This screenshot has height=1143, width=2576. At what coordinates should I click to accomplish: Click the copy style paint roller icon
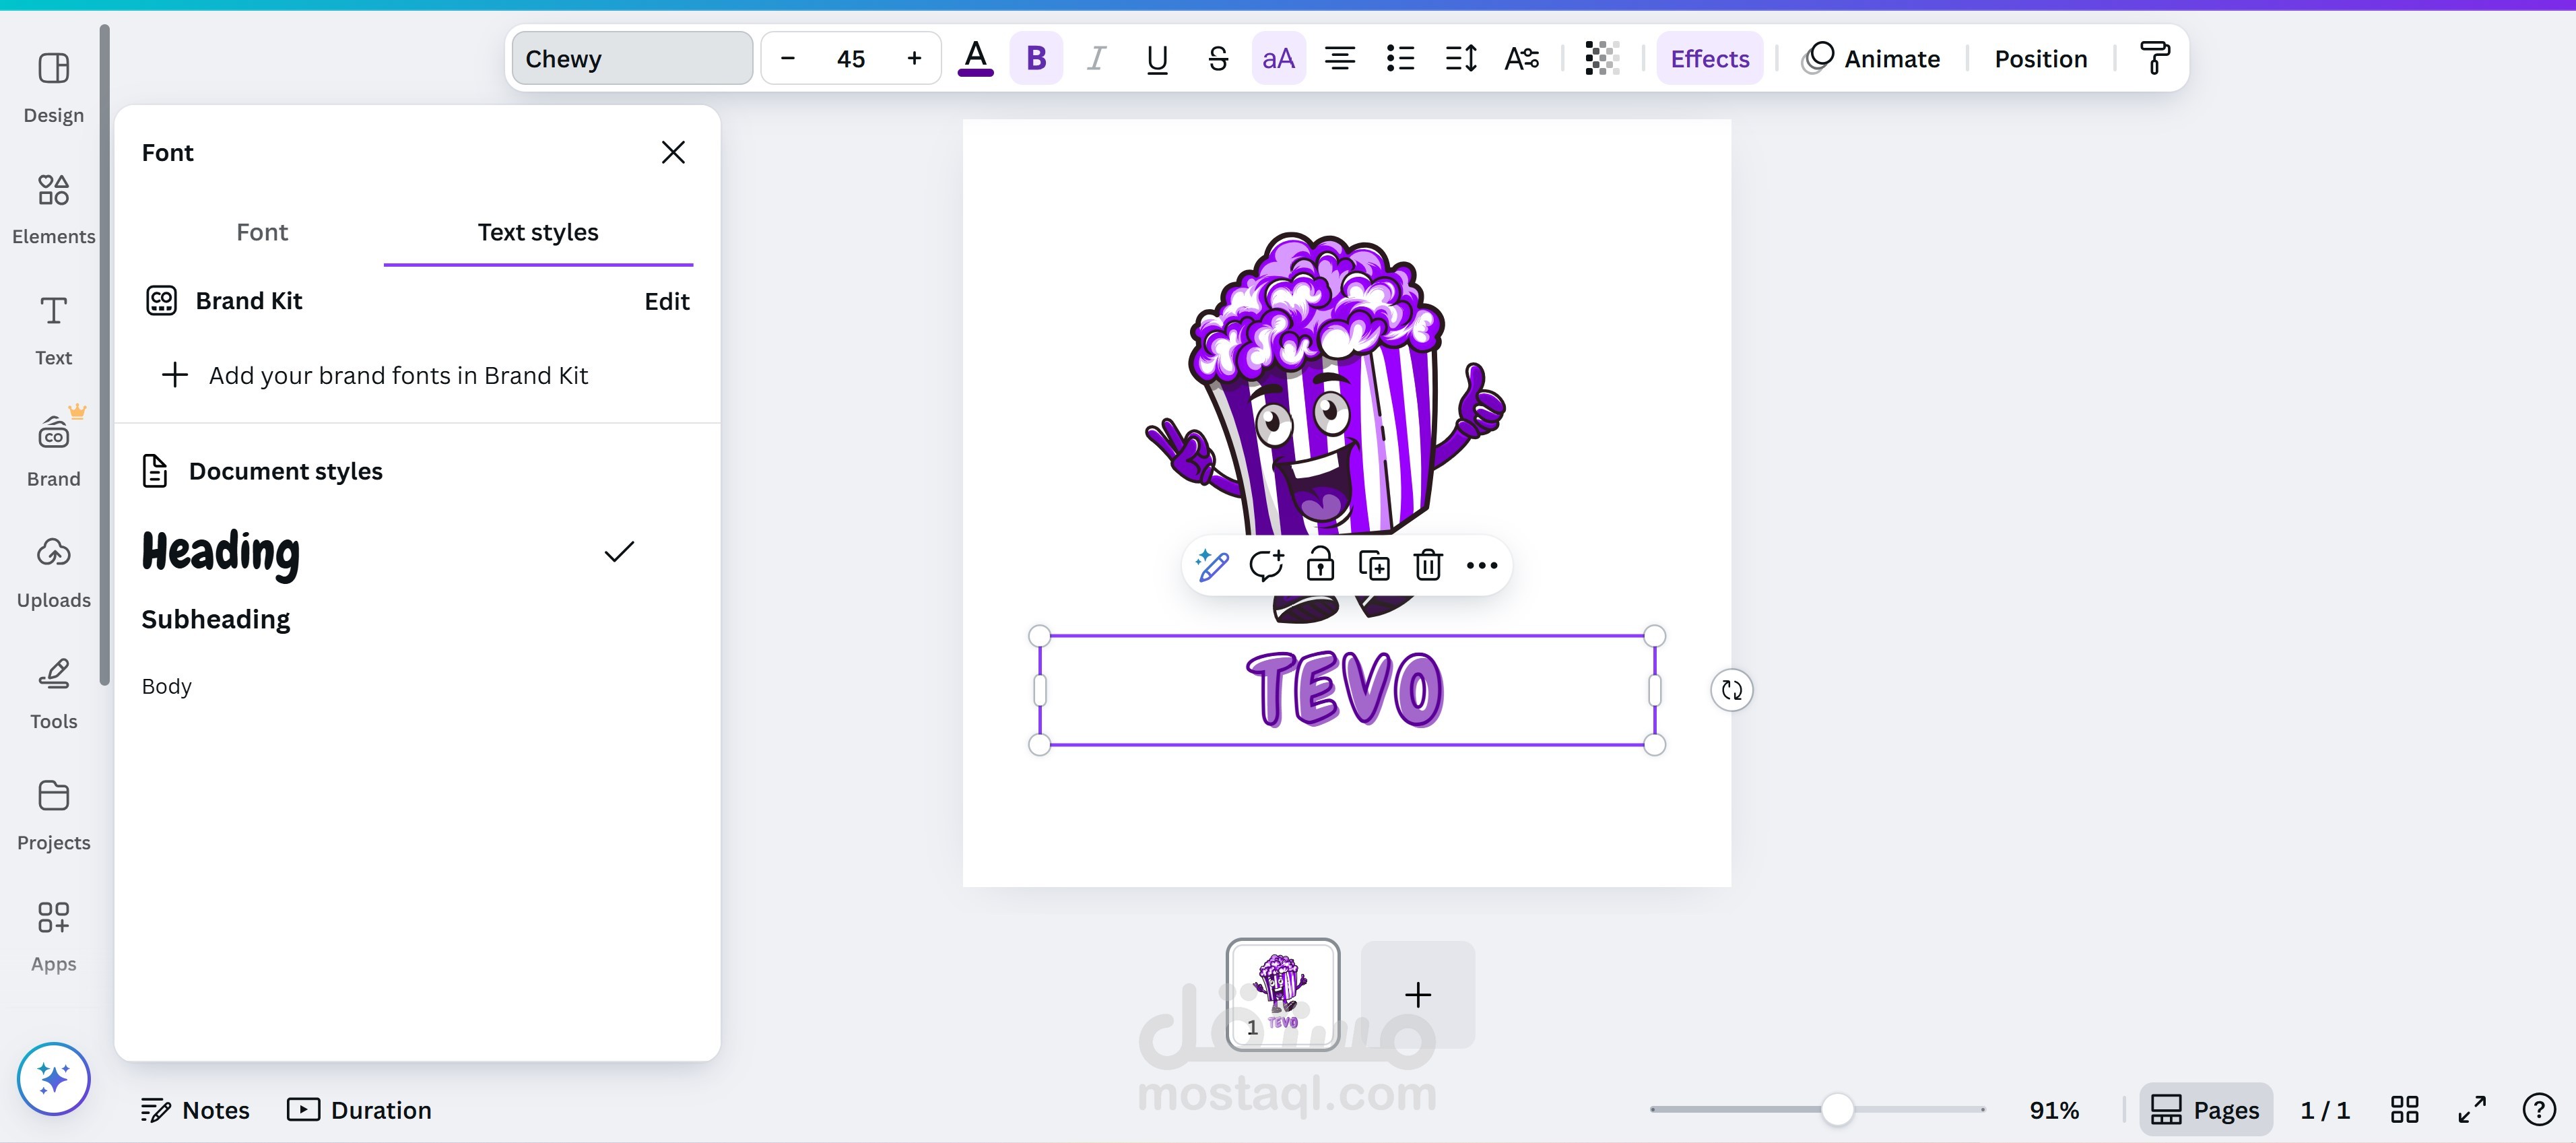[x=2154, y=58]
